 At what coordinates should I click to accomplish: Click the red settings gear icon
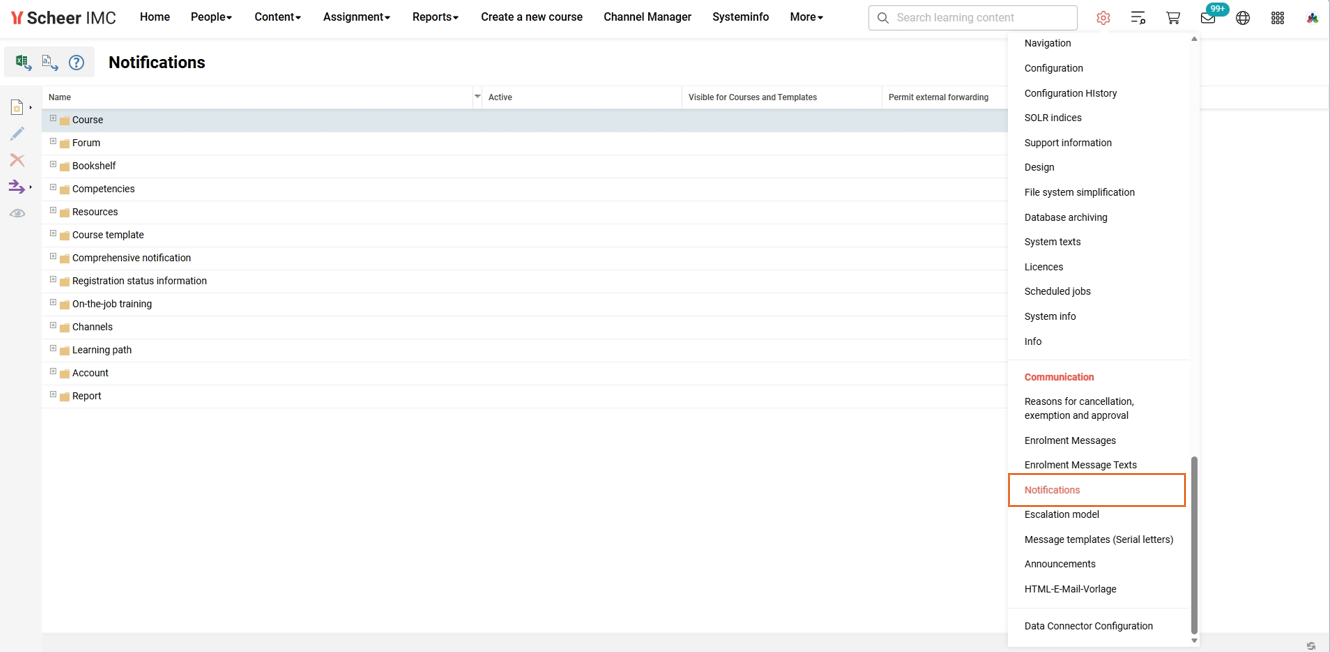tap(1103, 18)
